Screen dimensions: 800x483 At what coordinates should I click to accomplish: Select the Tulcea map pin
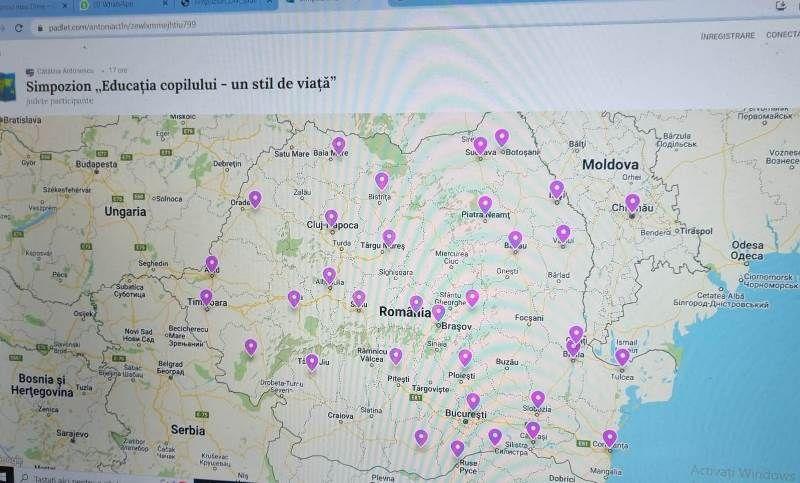pos(622,356)
